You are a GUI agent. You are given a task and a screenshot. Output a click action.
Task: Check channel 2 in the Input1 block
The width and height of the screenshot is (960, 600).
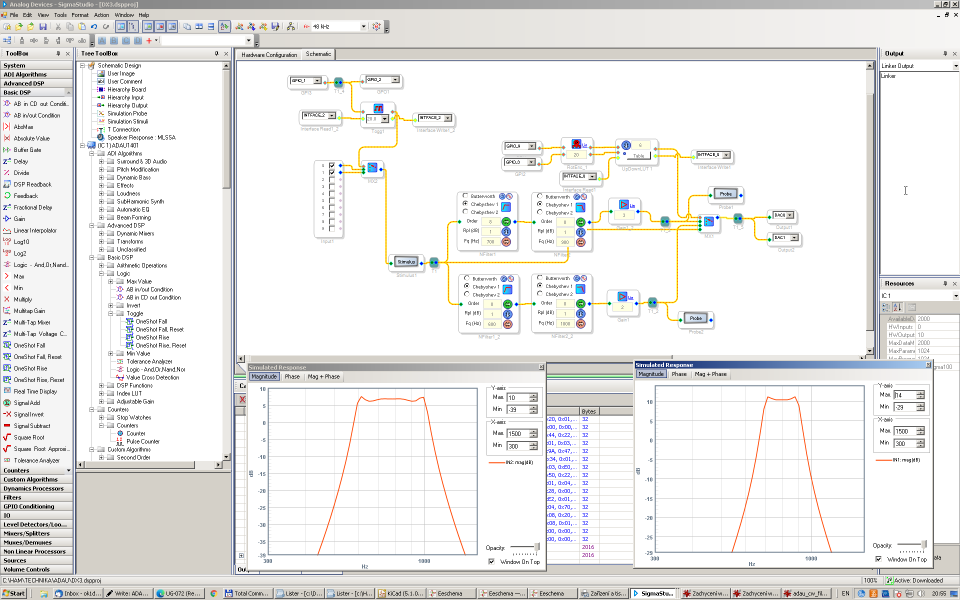pos(332,179)
